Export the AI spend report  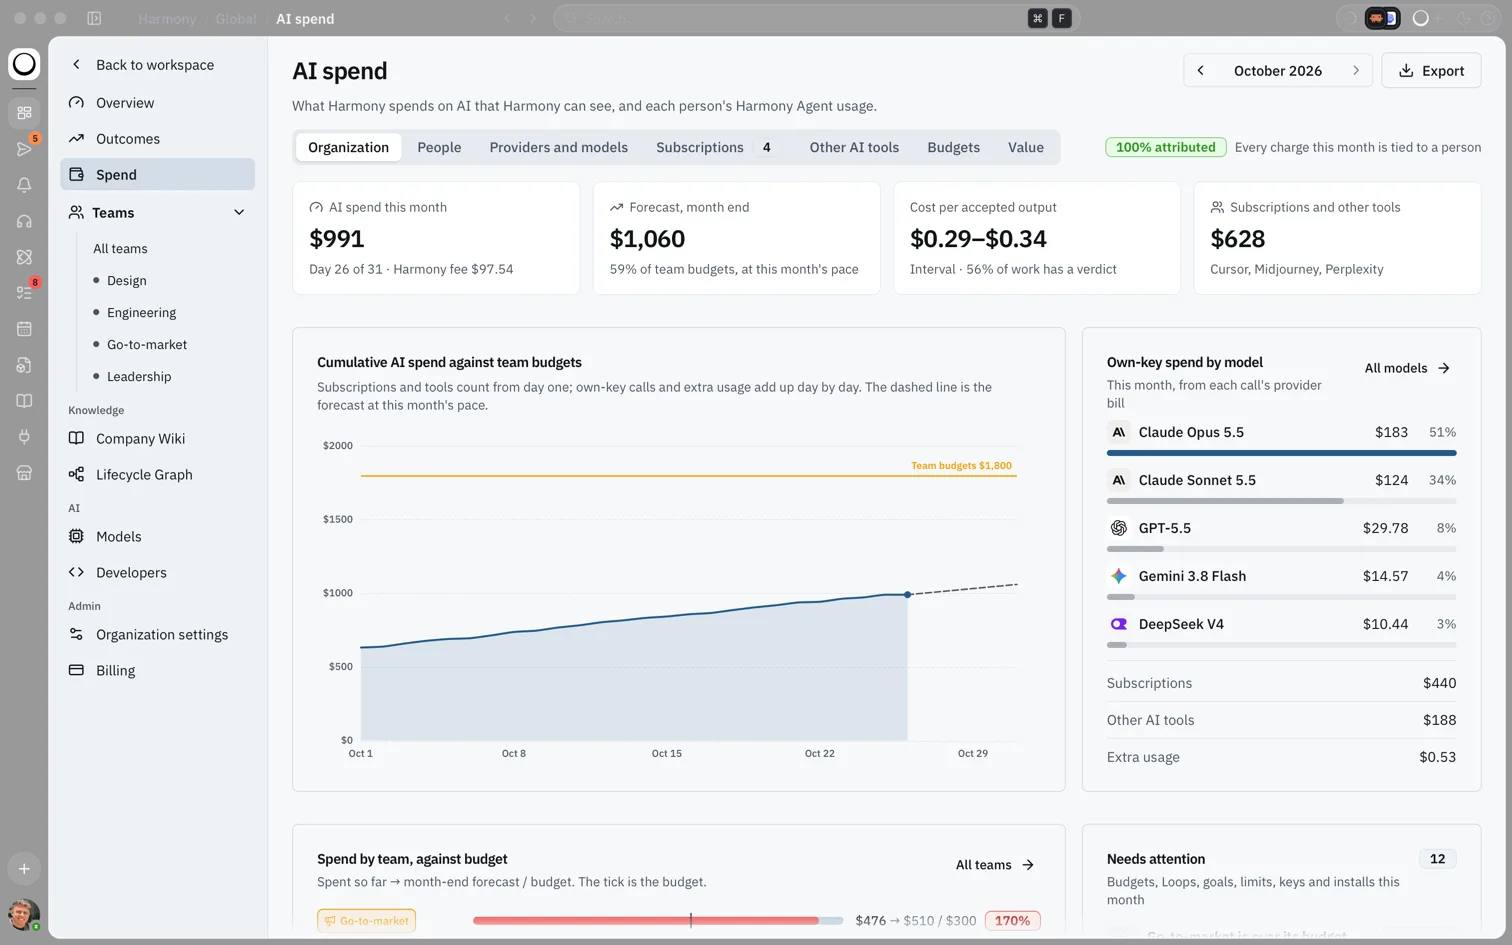point(1431,71)
